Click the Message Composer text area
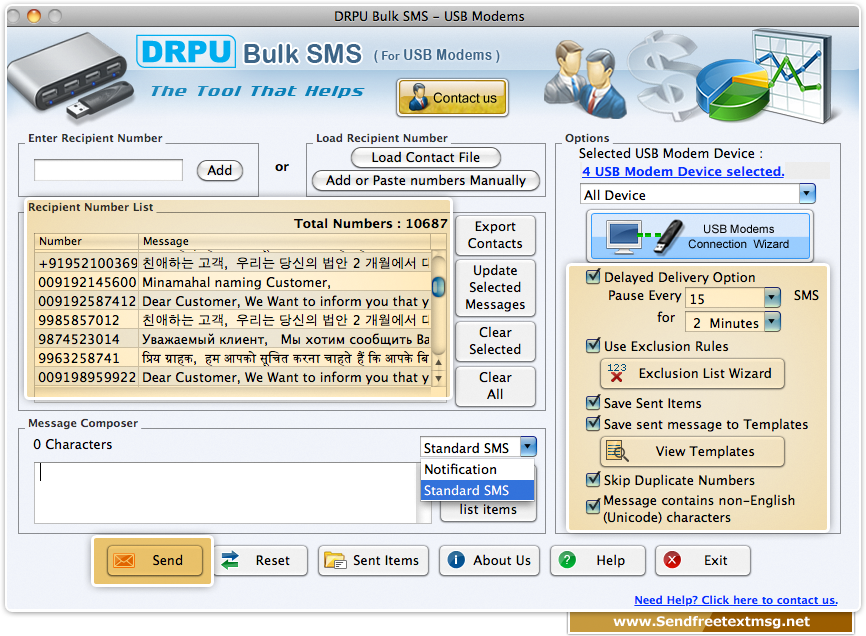This screenshot has width=866, height=636. [226, 492]
